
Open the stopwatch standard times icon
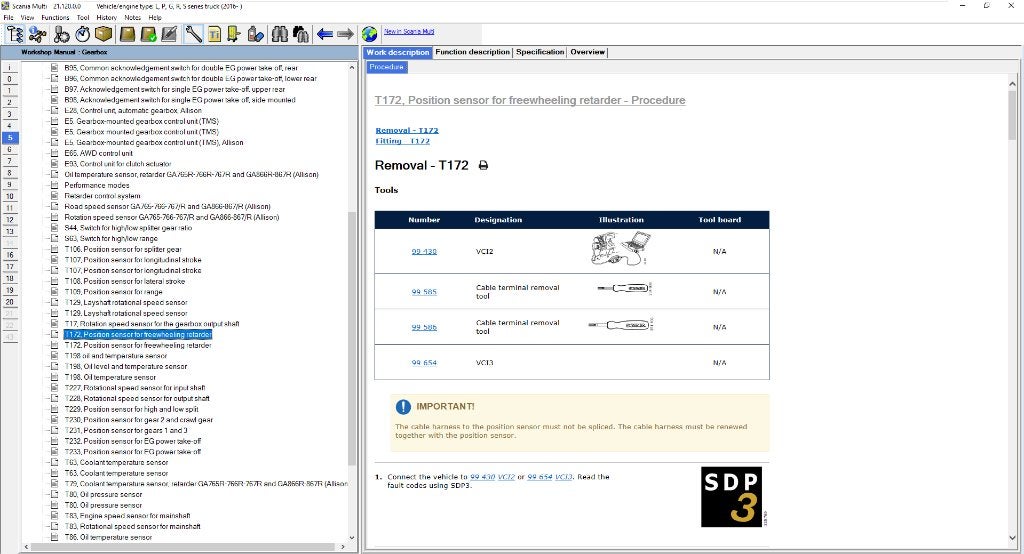(x=82, y=34)
